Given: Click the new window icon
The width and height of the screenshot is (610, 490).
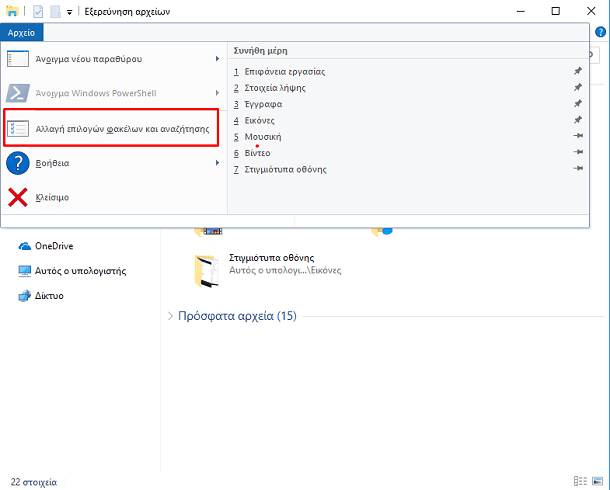Looking at the screenshot, I should tap(18, 59).
